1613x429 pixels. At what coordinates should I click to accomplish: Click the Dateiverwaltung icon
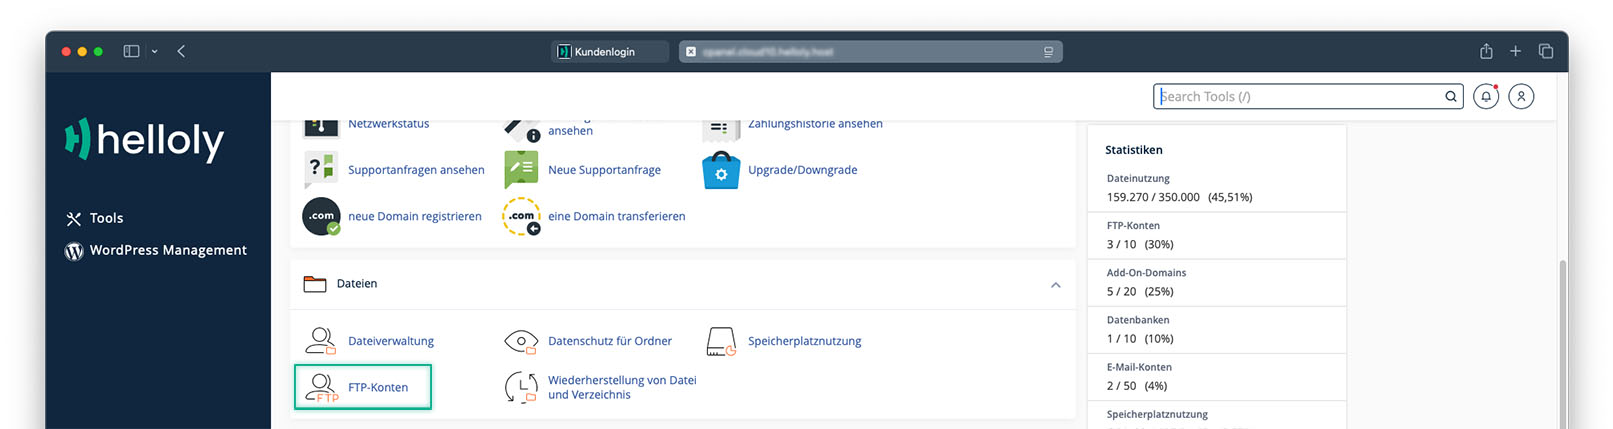(x=320, y=341)
